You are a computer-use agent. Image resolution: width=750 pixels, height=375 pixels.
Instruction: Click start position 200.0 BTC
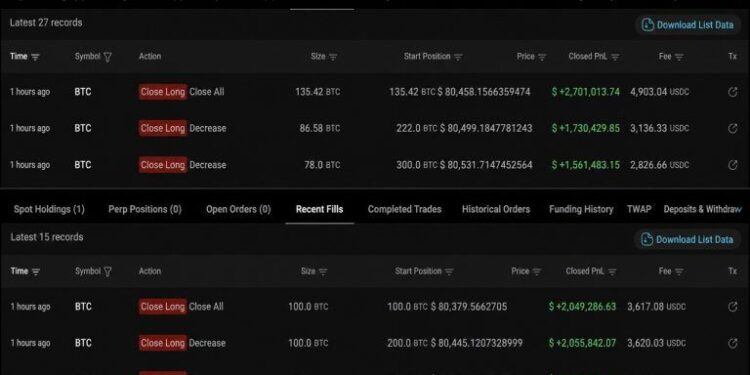(x=408, y=343)
